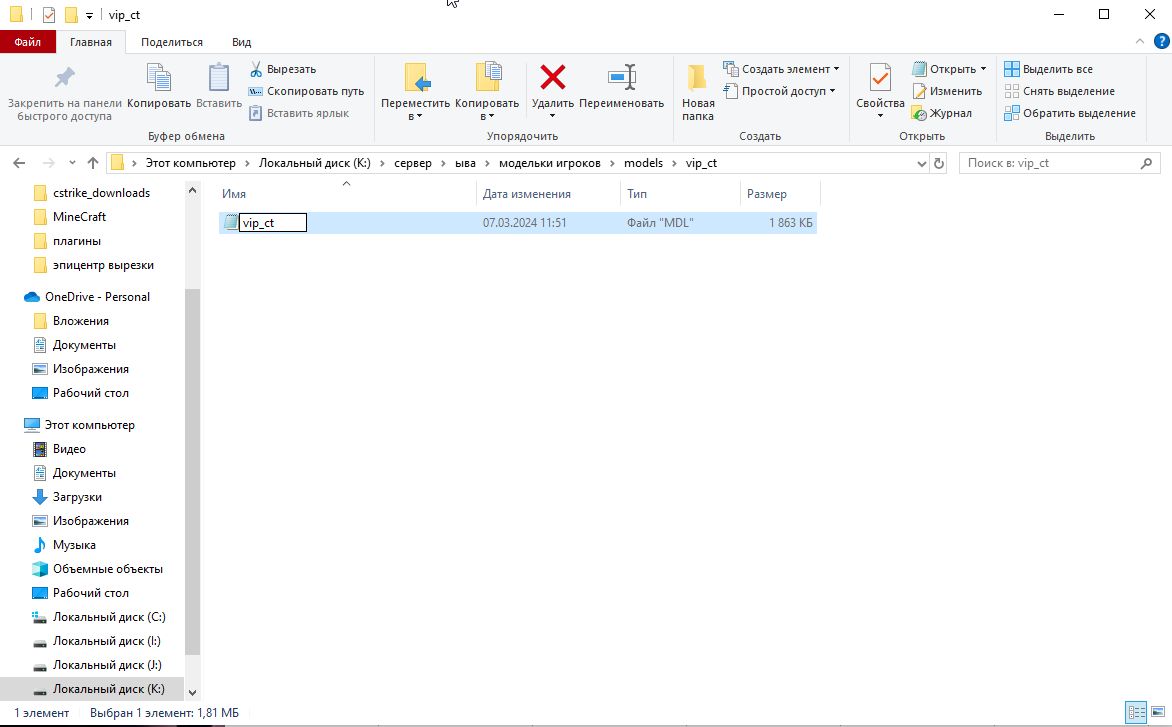Screen dimensions: 1172x727
Task: Create a new folder with Новая папка
Action: tap(698, 78)
